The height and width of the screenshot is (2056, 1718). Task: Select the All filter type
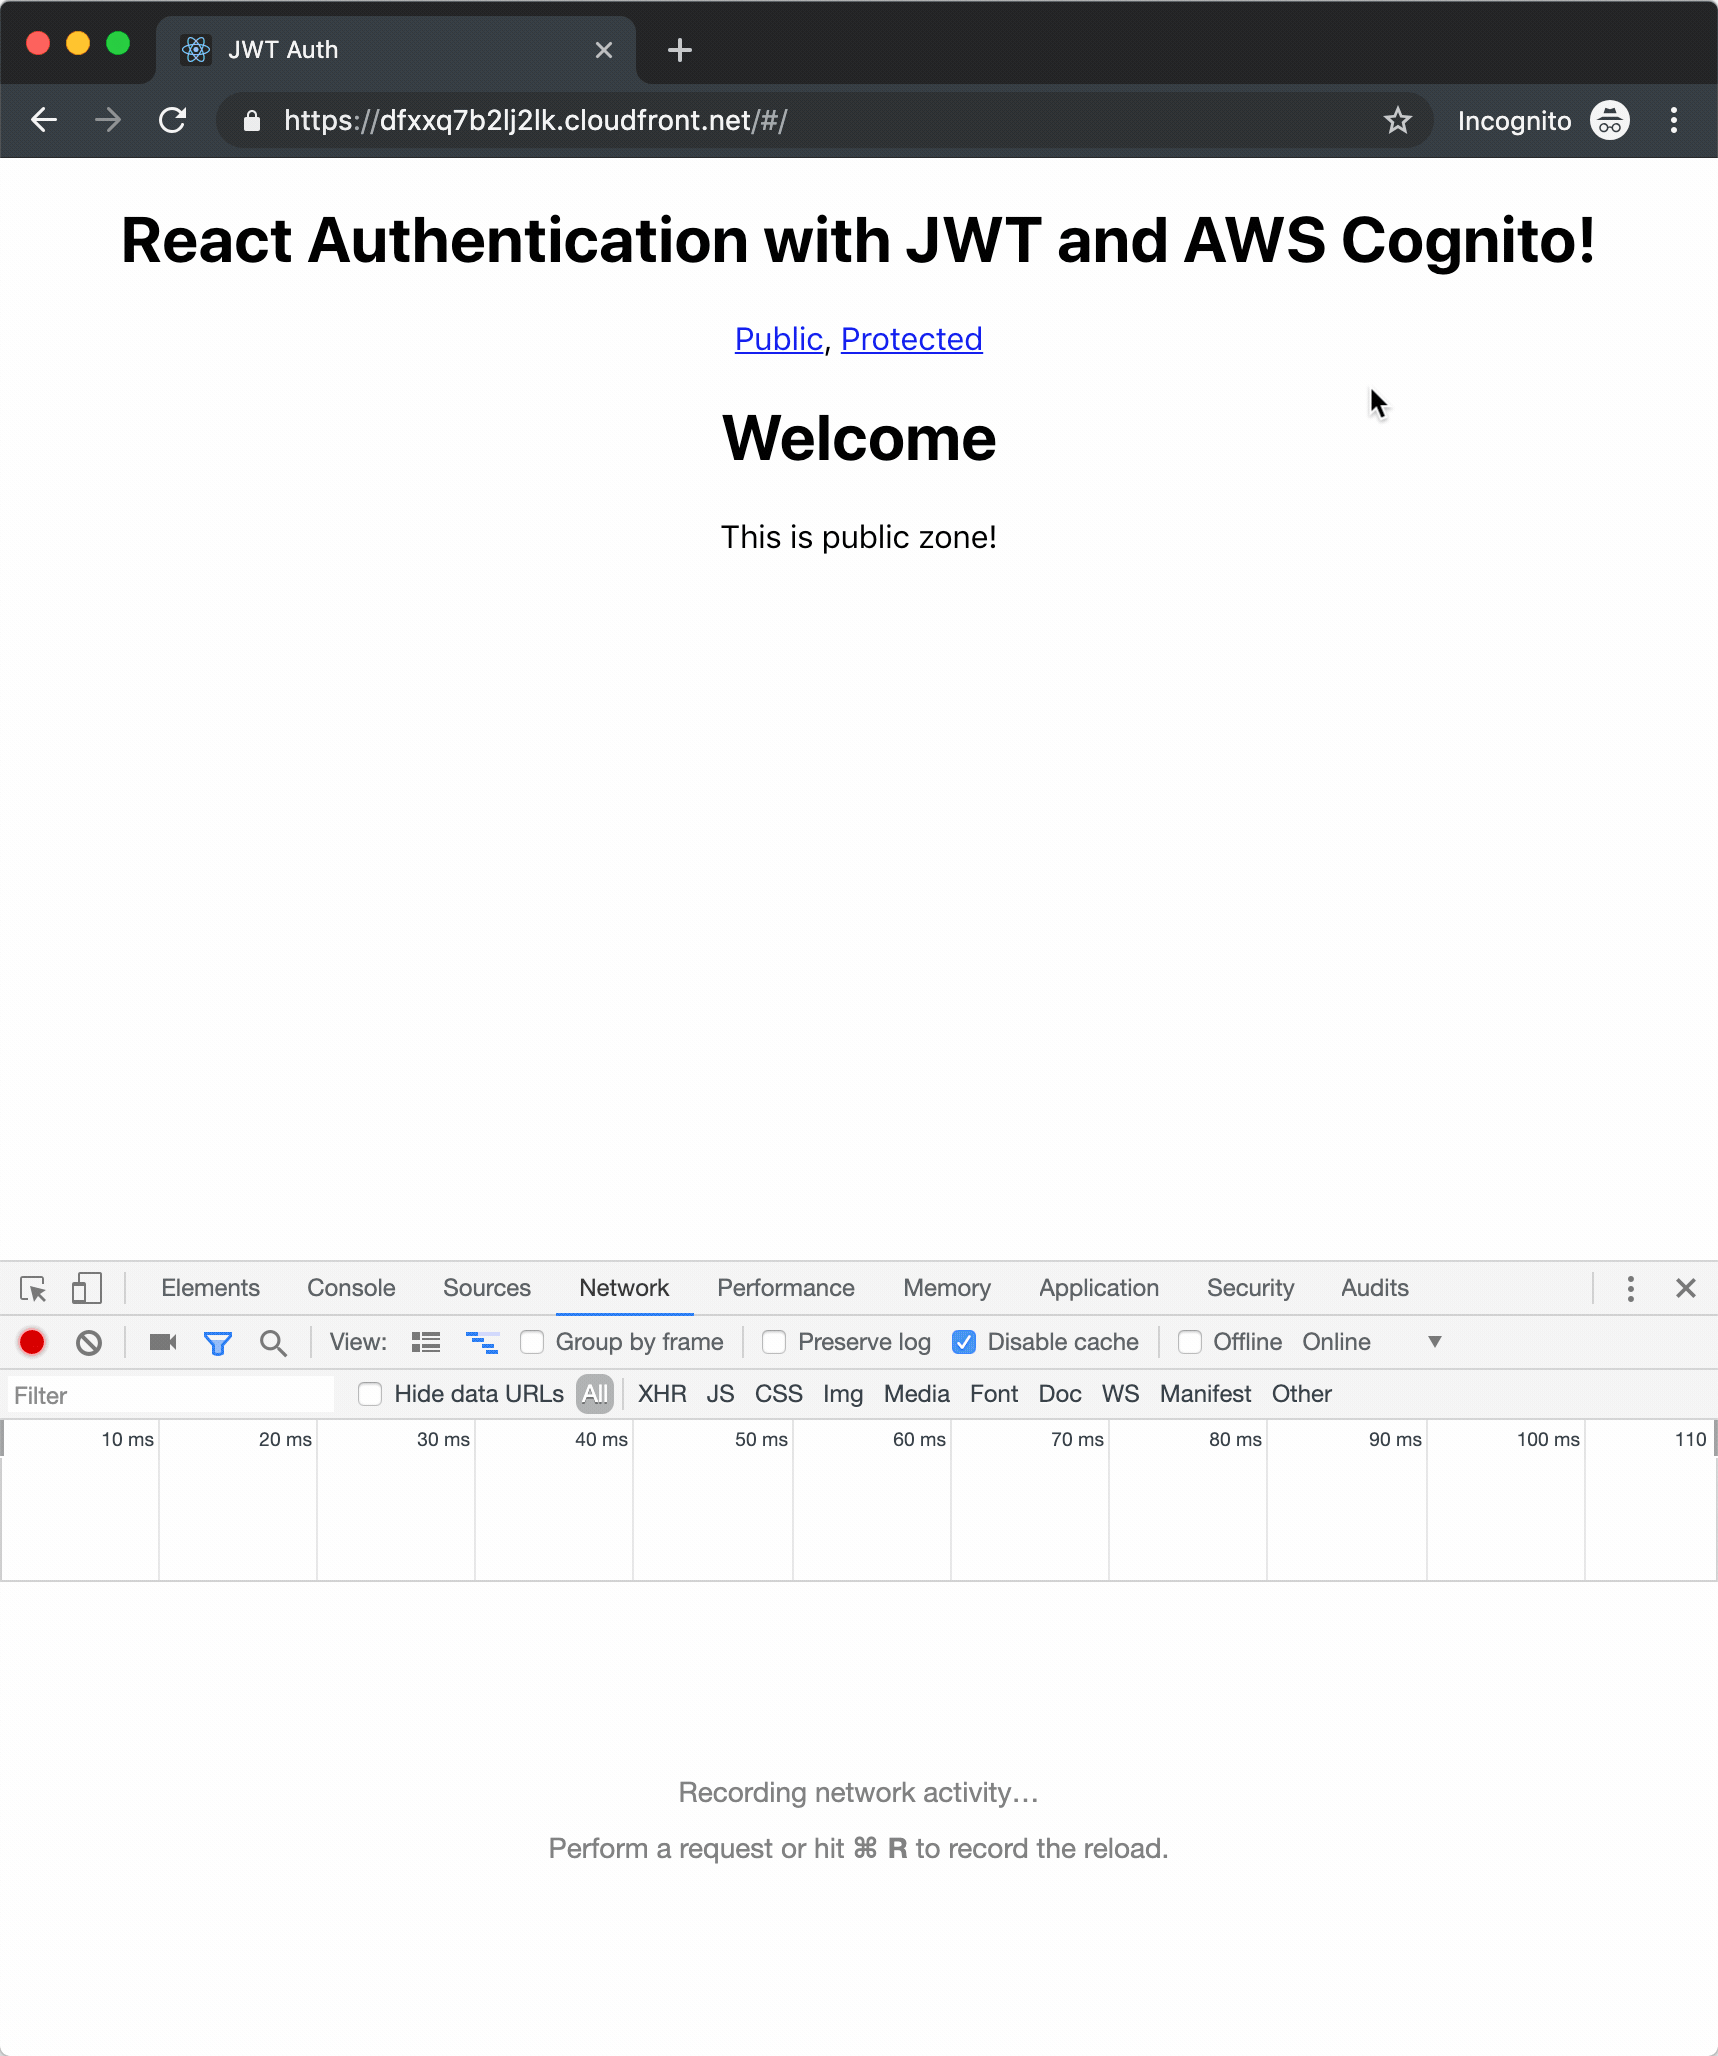595,1394
